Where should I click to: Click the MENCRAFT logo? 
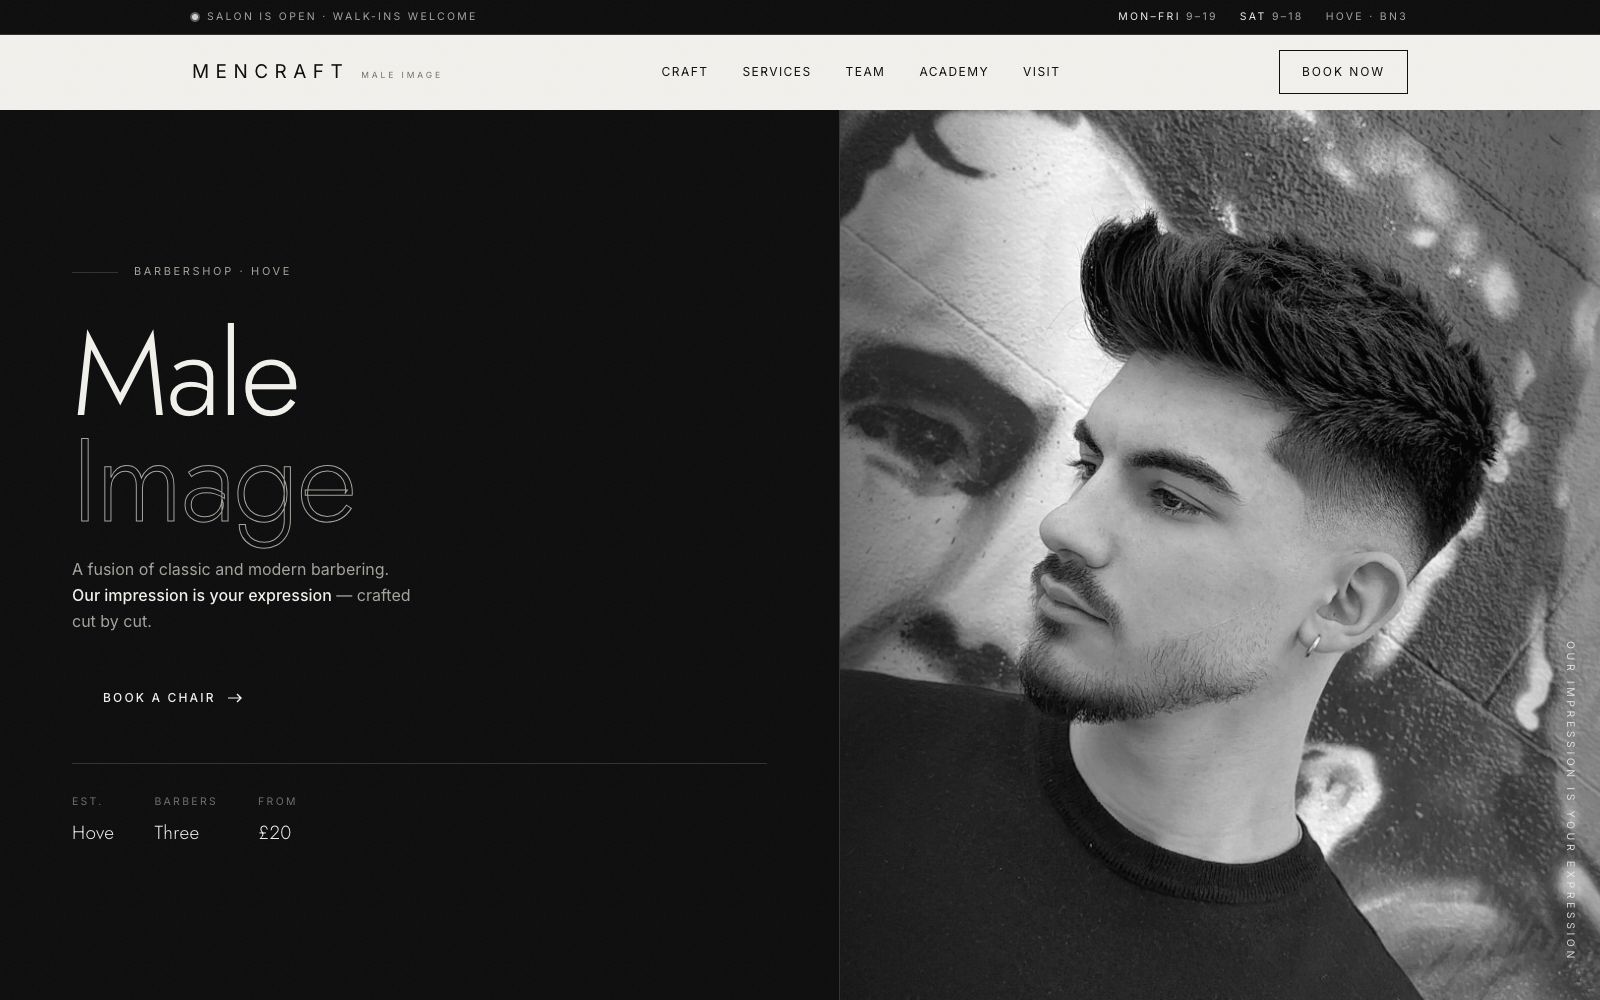point(268,72)
